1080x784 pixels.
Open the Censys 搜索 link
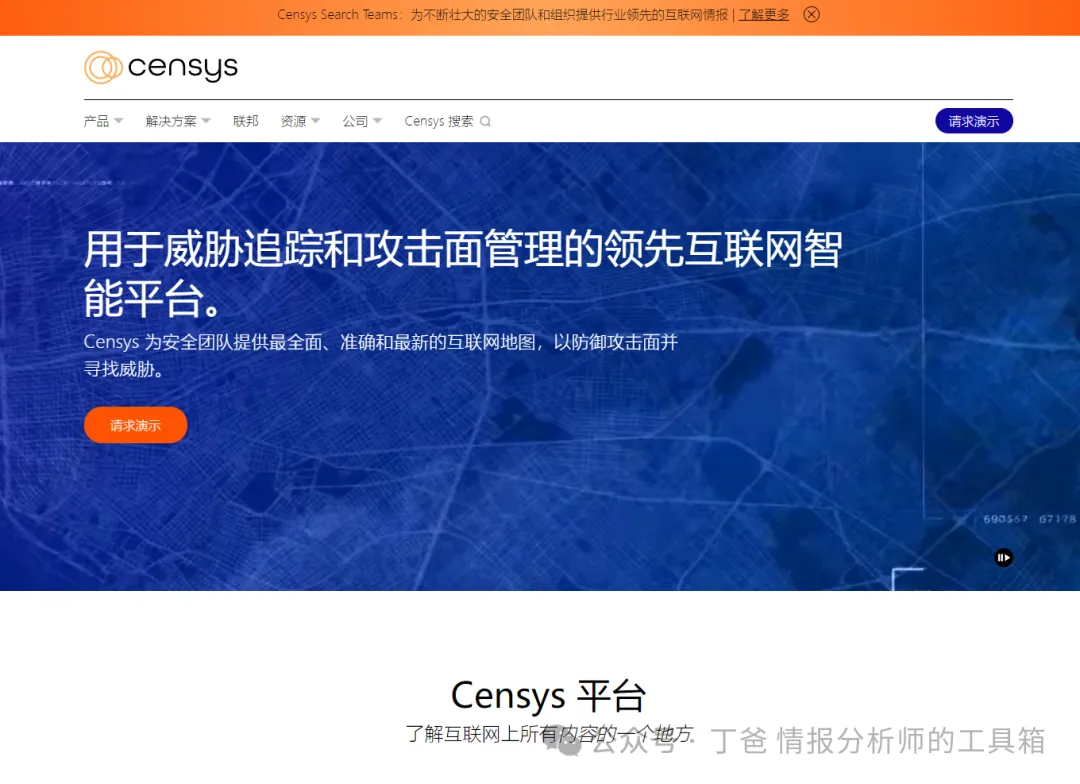click(x=439, y=121)
